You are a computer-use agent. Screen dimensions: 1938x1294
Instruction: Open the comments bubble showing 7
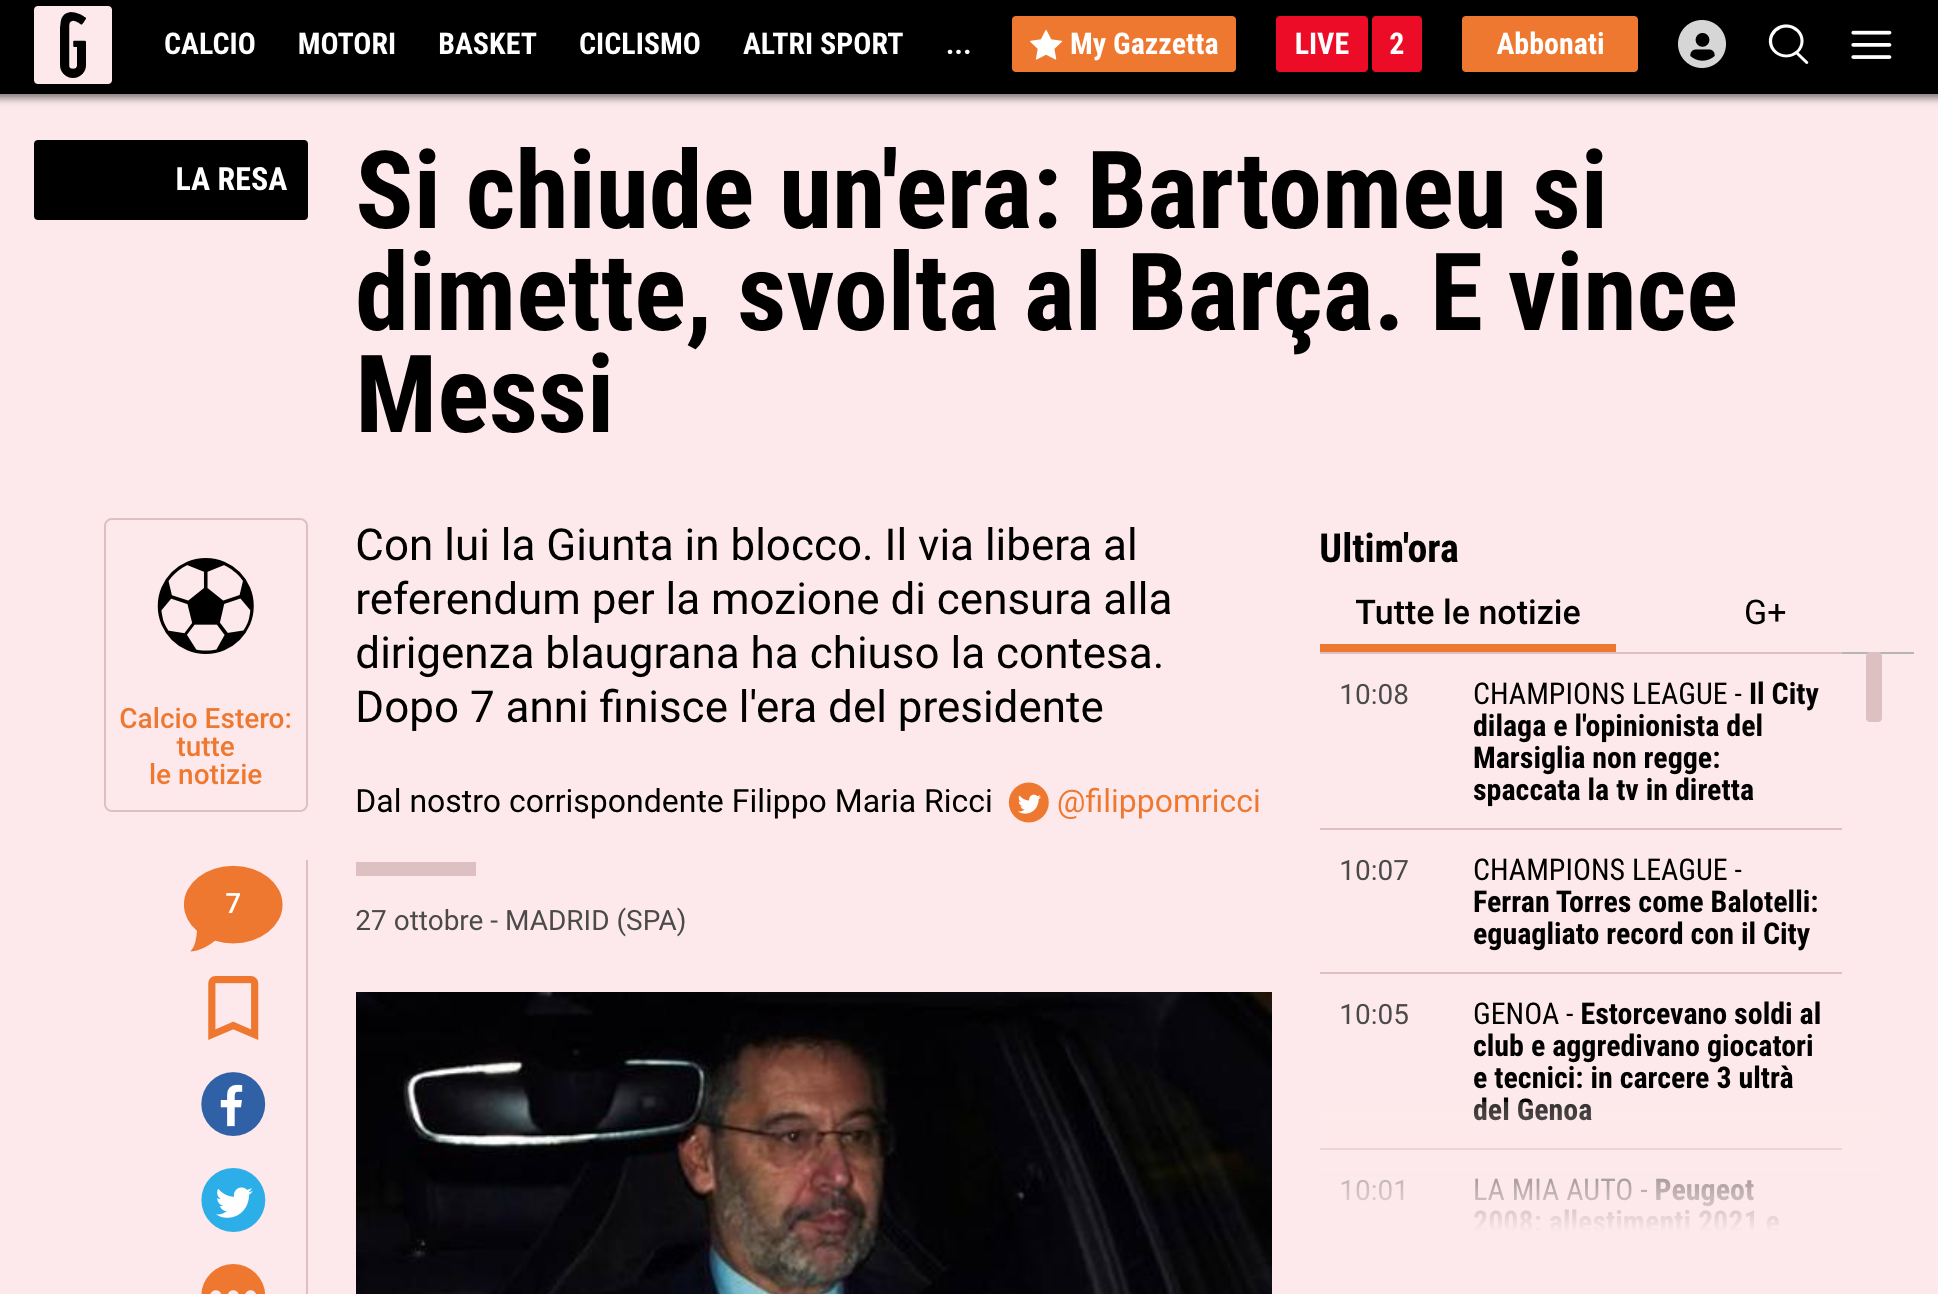tap(233, 906)
